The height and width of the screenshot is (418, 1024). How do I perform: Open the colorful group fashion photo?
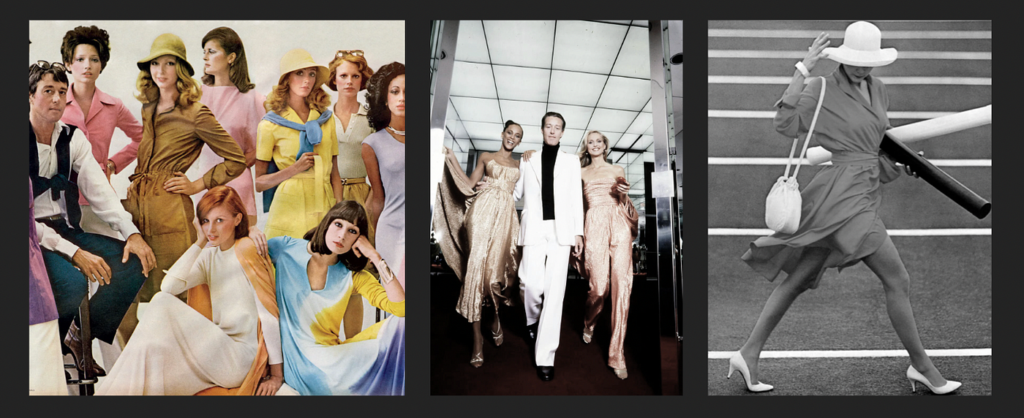(x=217, y=207)
